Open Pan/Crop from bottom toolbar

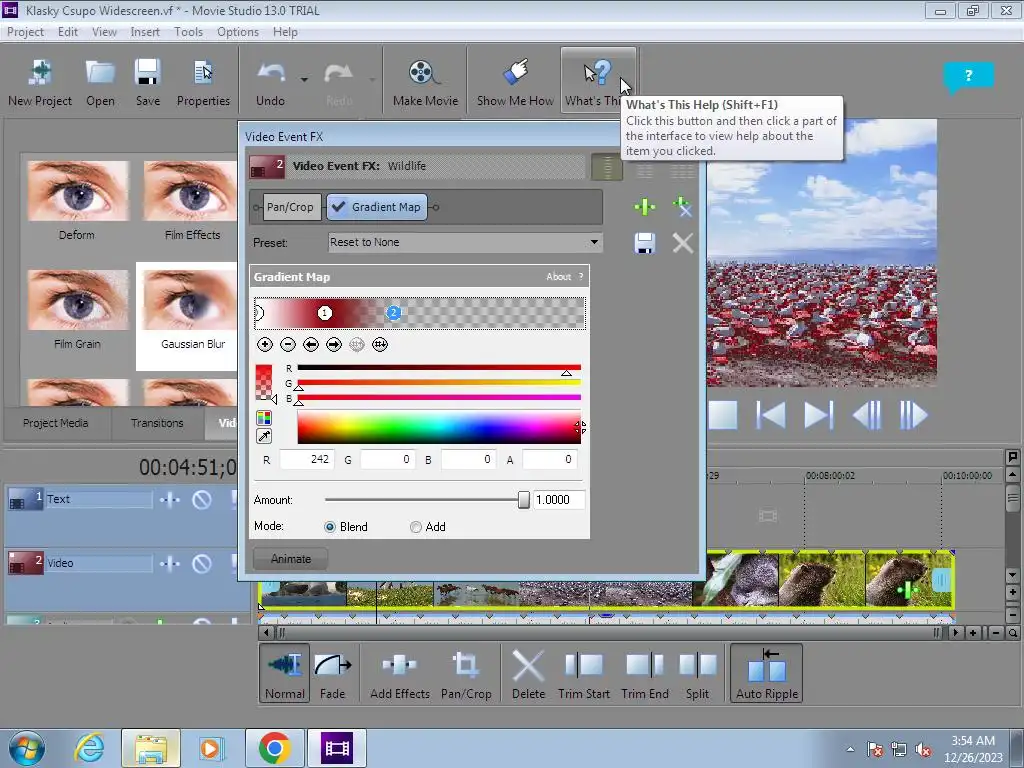tap(466, 673)
